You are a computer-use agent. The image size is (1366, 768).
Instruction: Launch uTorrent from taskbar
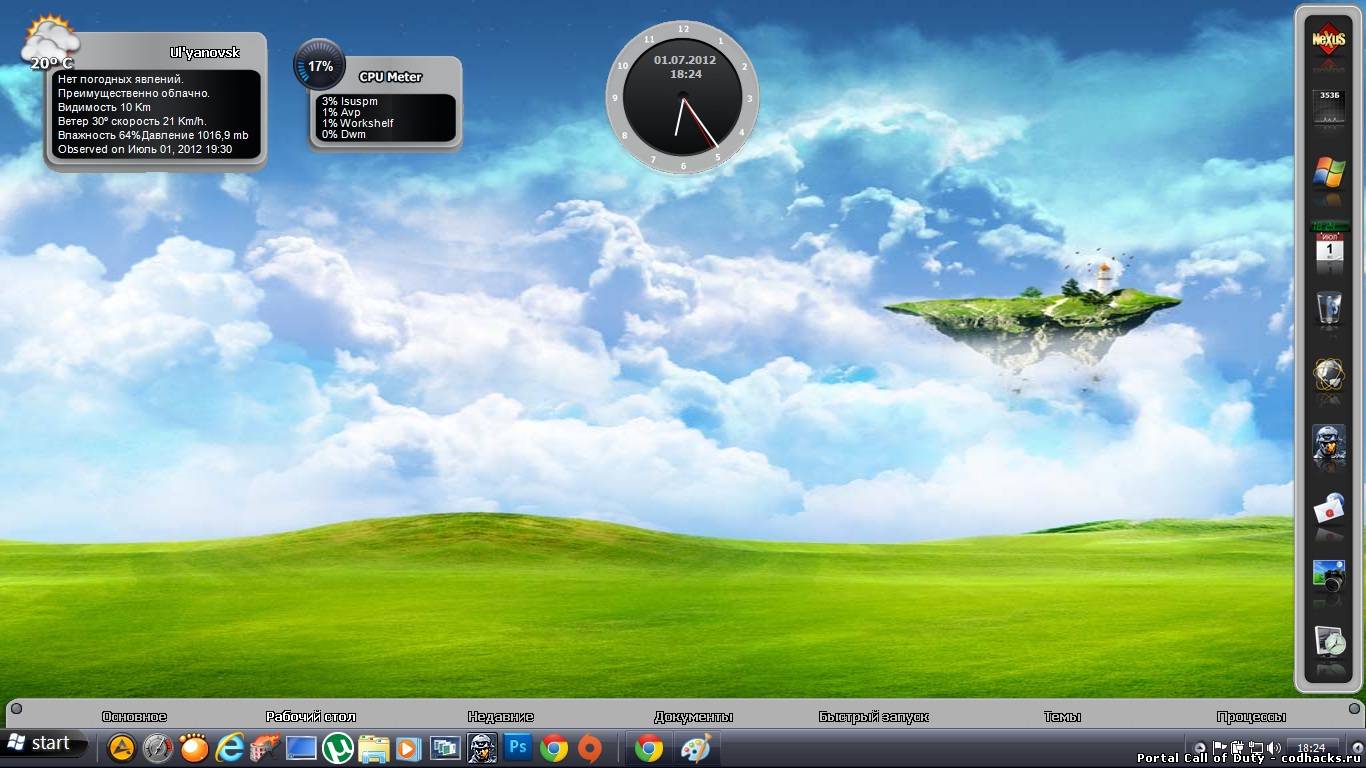point(338,748)
